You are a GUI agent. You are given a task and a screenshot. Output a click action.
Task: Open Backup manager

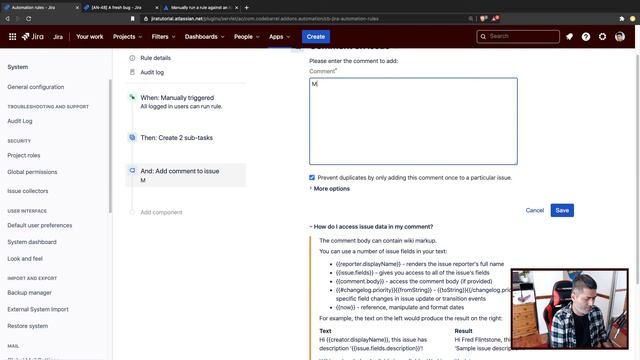tap(29, 293)
